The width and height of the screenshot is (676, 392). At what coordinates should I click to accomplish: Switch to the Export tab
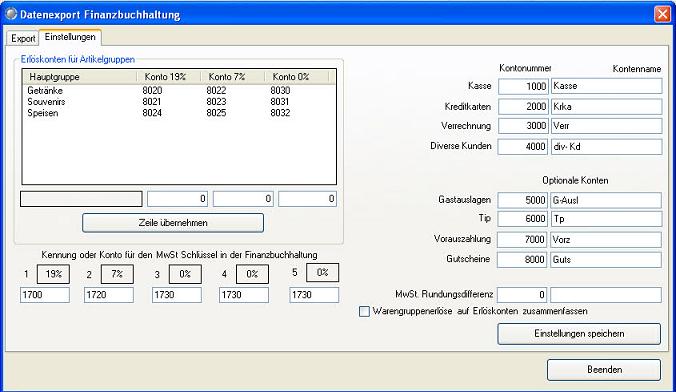click(23, 38)
